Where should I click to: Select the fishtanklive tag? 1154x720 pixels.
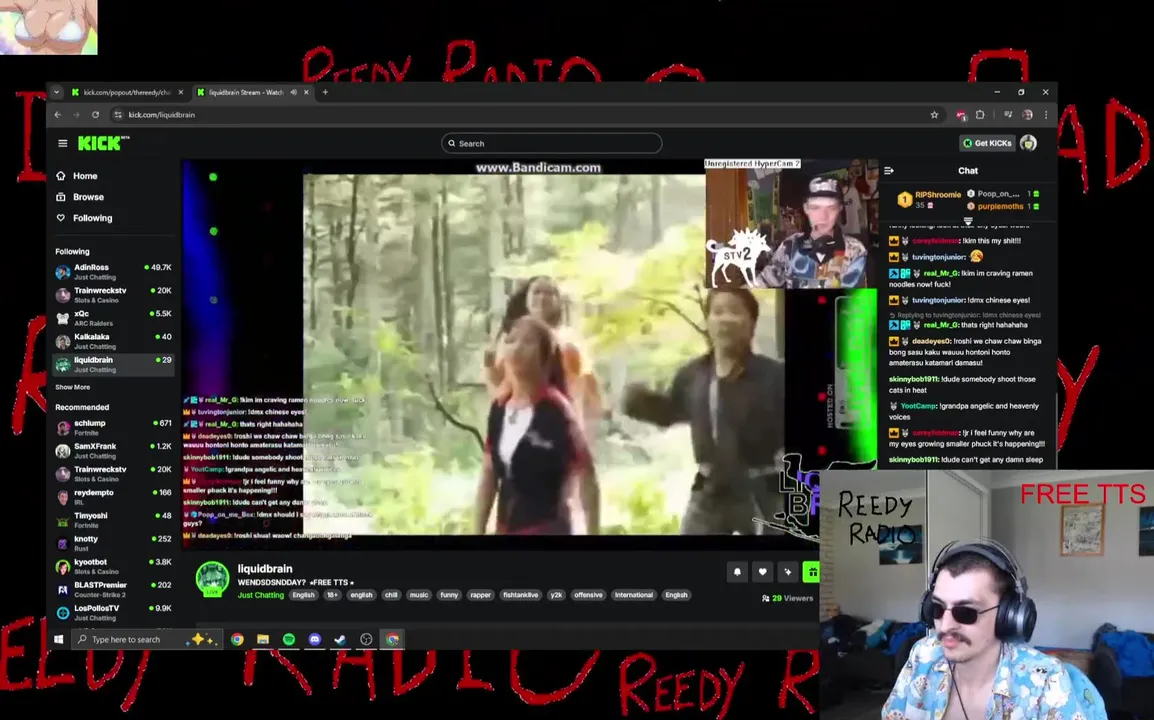point(520,595)
